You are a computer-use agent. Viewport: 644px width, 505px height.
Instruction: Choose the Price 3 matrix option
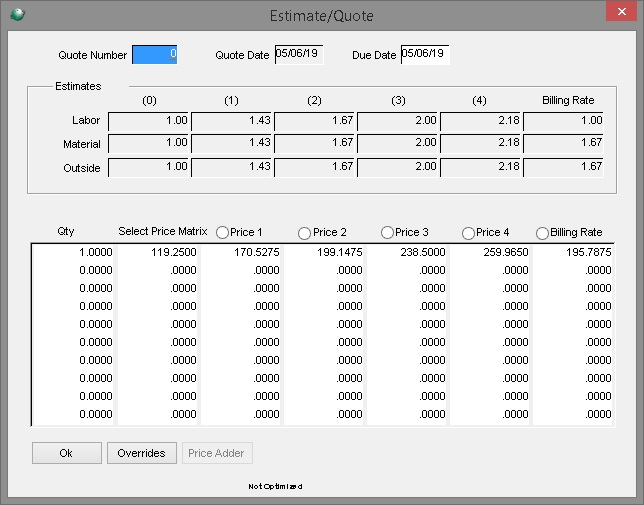(x=387, y=232)
